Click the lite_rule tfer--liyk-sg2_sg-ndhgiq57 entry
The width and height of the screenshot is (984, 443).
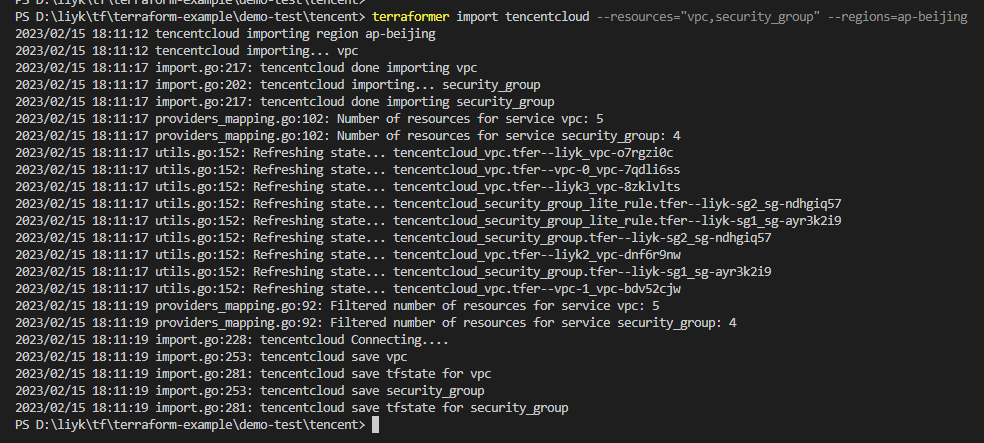click(617, 203)
